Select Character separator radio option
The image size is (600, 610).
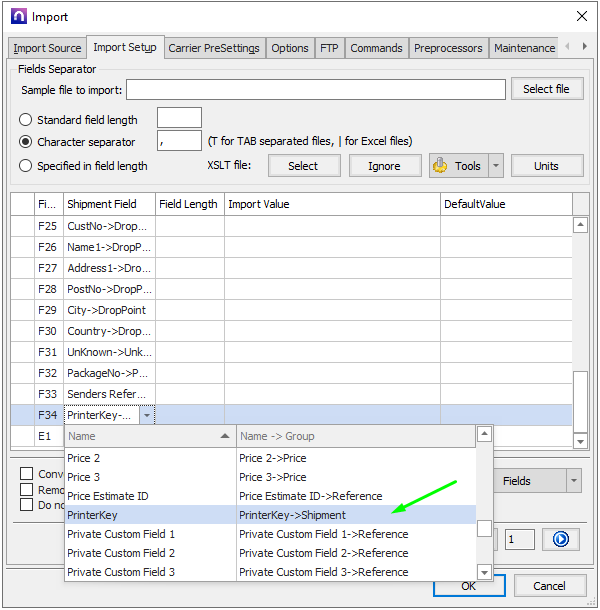coord(27,142)
